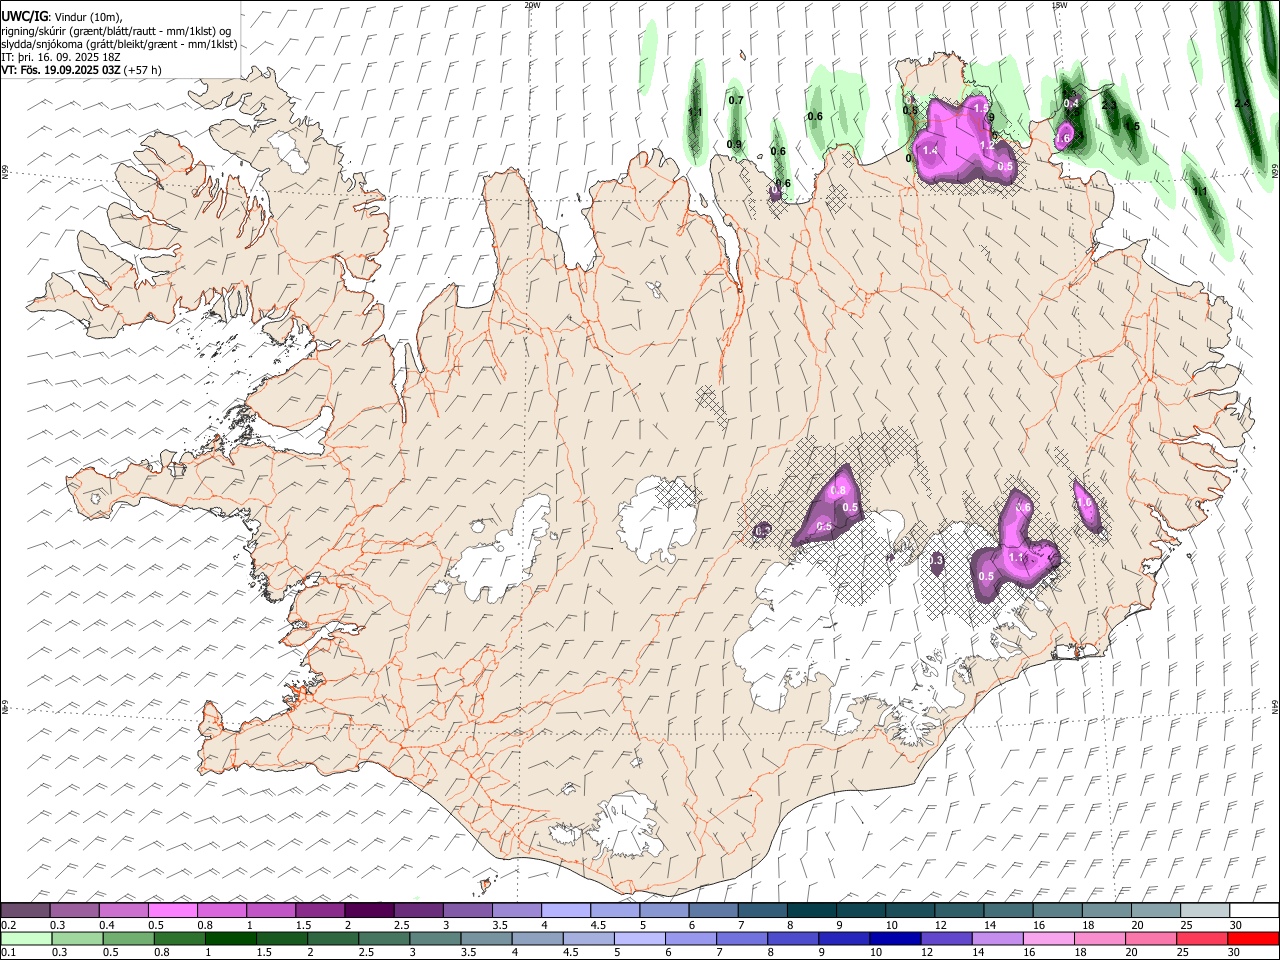1280x960 pixels.
Task: Click the upper legend row swatch labeled 4
Action: tap(566, 911)
